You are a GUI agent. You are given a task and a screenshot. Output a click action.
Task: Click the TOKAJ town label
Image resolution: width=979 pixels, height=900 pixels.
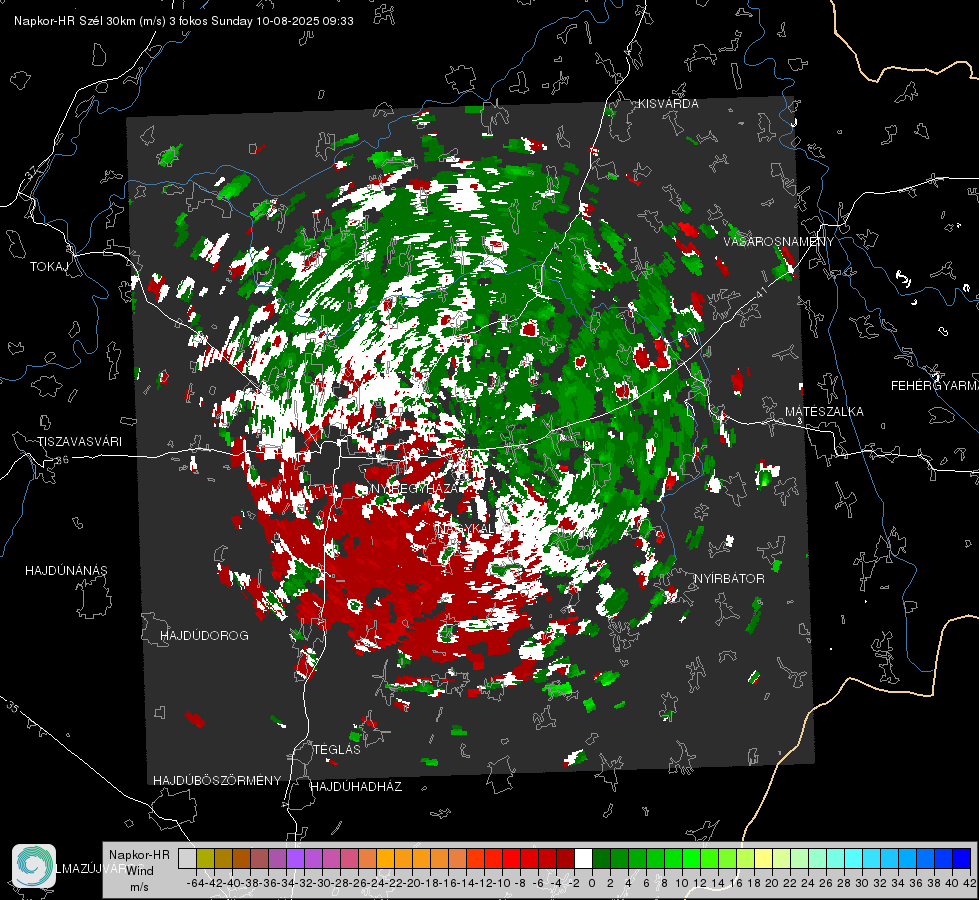(49, 267)
